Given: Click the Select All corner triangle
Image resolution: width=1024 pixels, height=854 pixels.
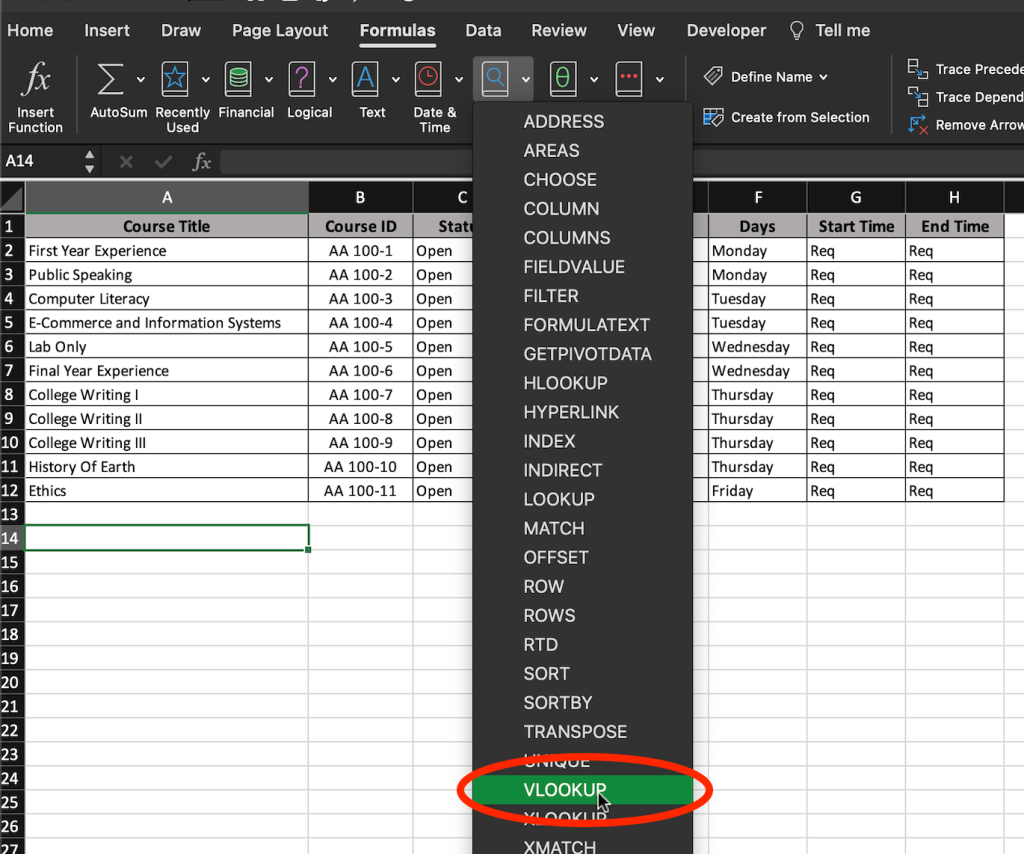Looking at the screenshot, I should (12, 197).
